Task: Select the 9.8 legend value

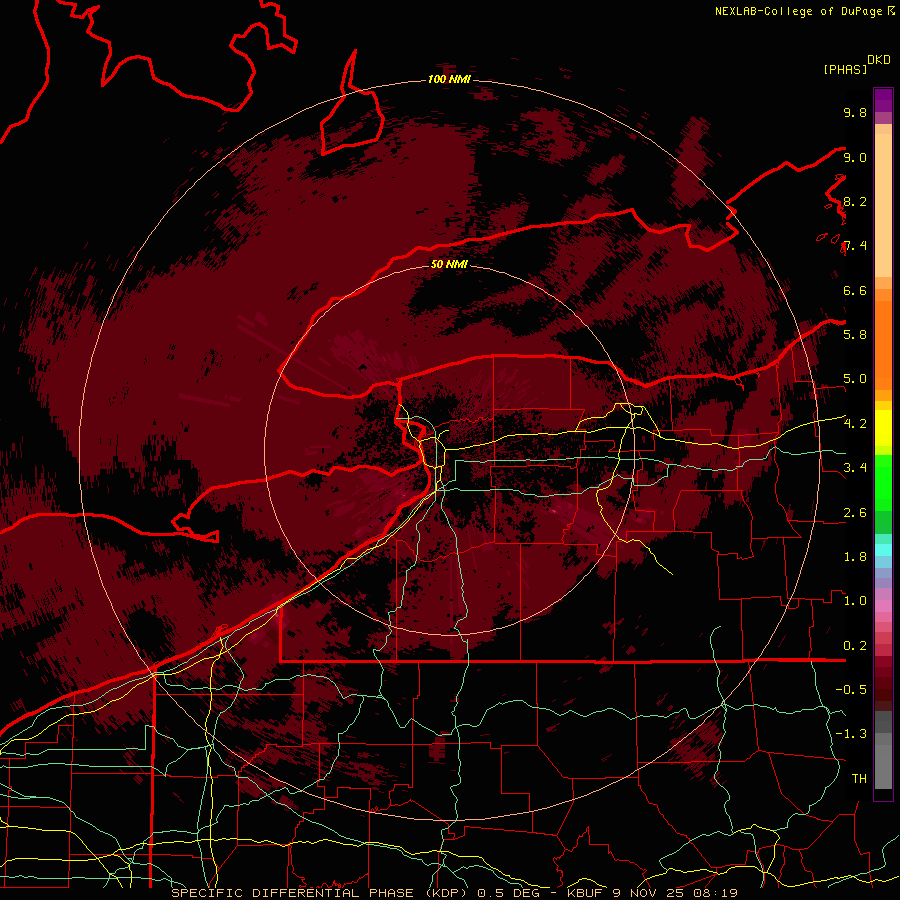Action: [x=855, y=112]
